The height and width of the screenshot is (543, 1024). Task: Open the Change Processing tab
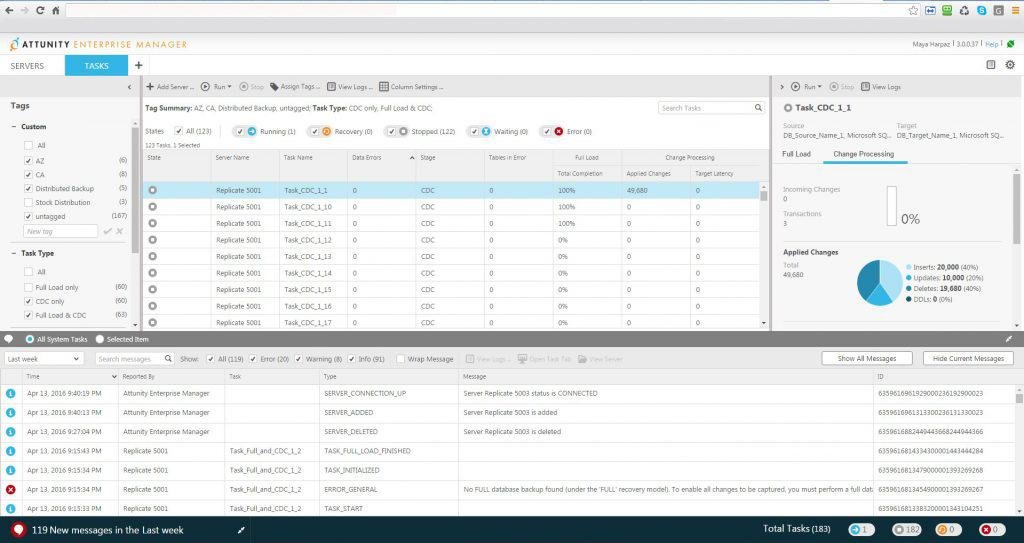click(x=863, y=154)
